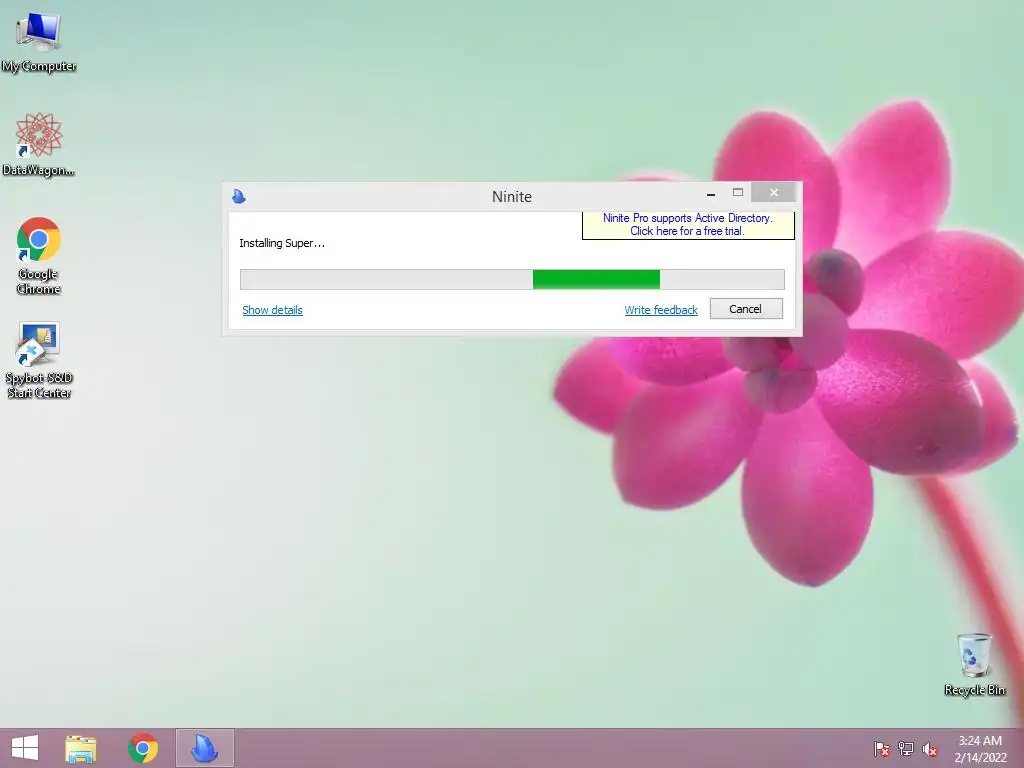The width and height of the screenshot is (1024, 768).
Task: Click the Ninite logo in the title bar
Action: [239, 196]
